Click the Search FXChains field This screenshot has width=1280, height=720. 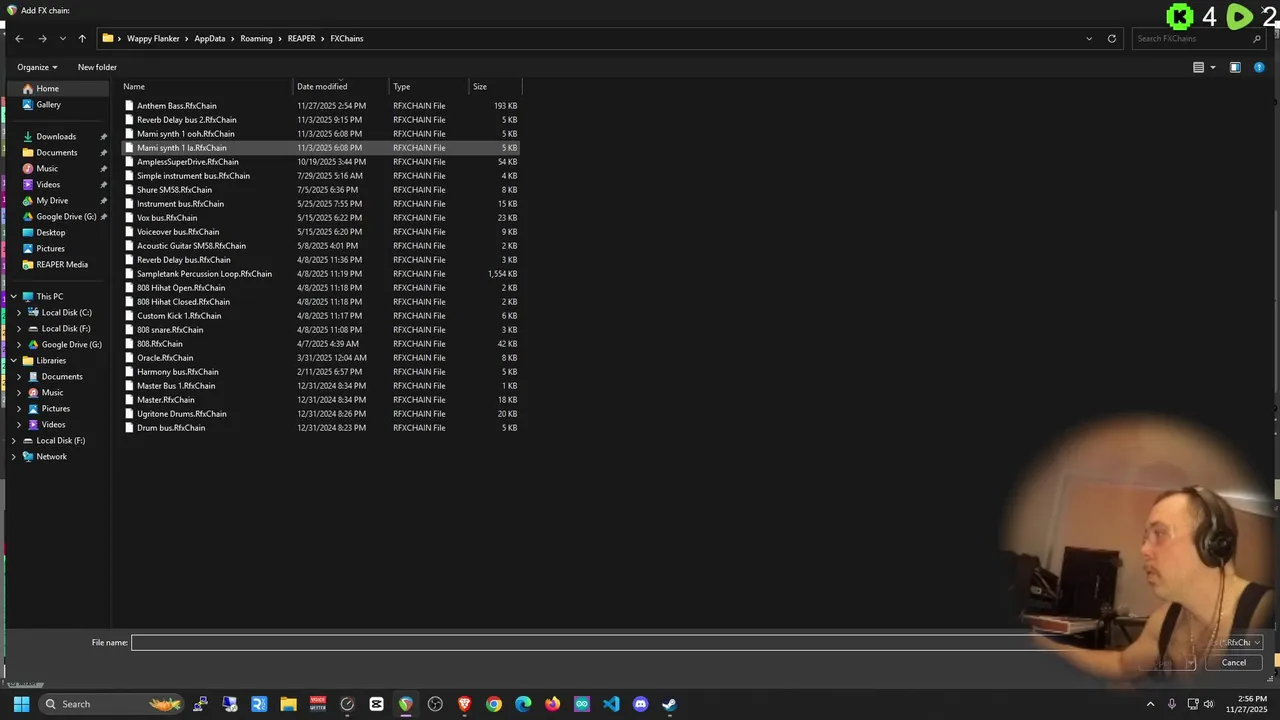(x=1198, y=38)
